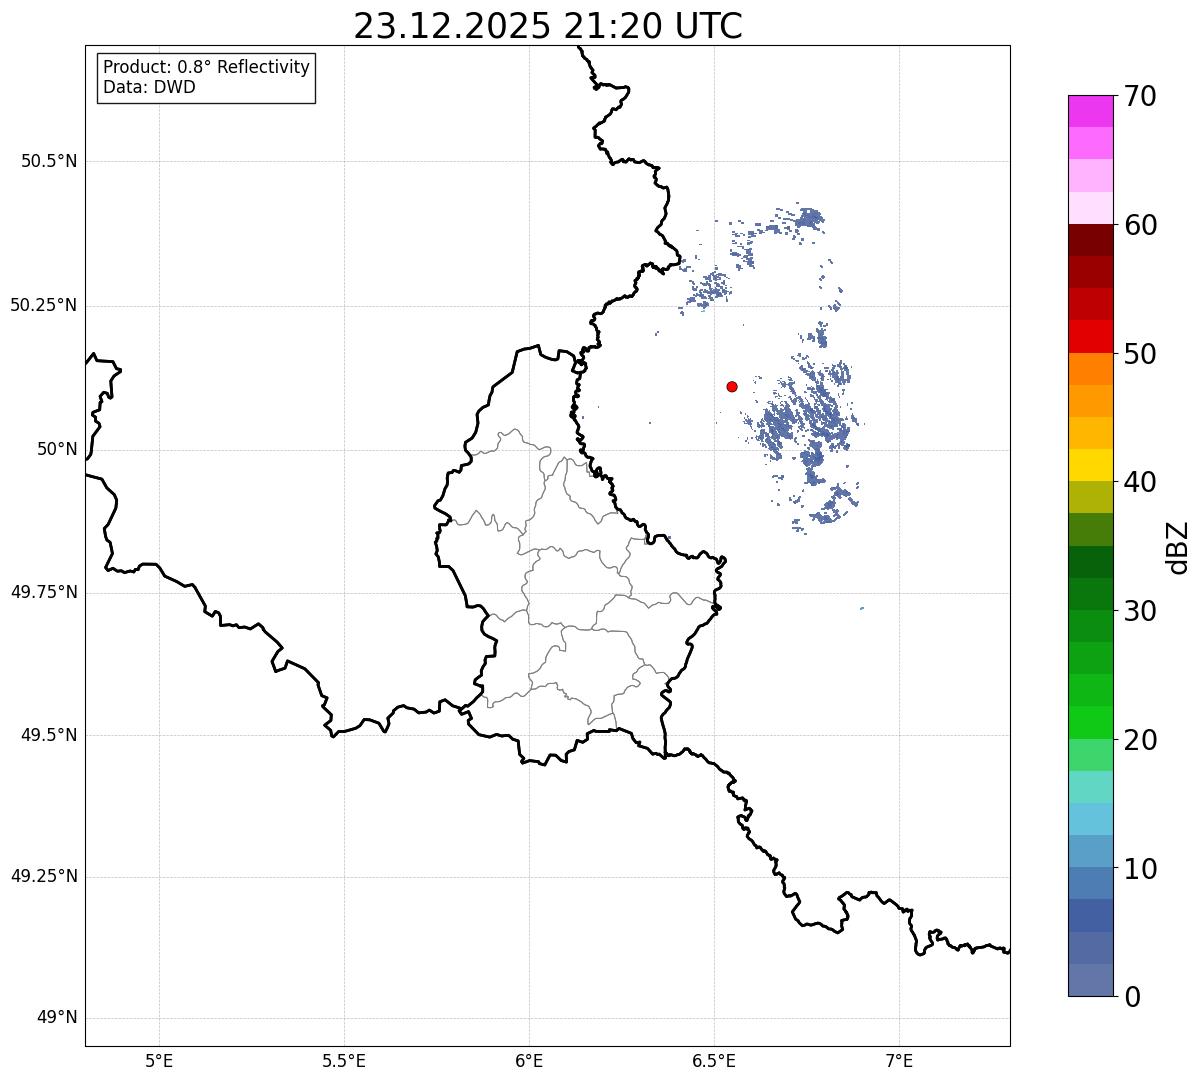Click the colorbar tick label '60'

pyautogui.click(x=1140, y=225)
